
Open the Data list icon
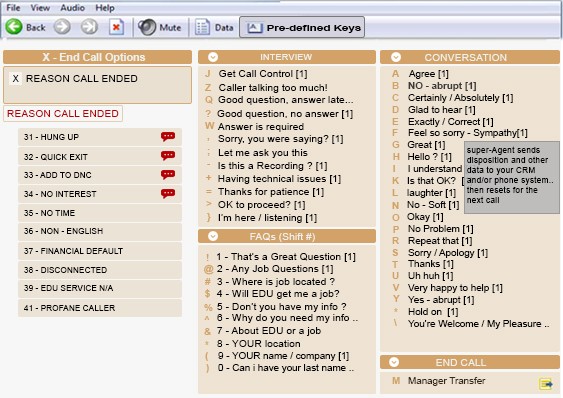click(202, 27)
